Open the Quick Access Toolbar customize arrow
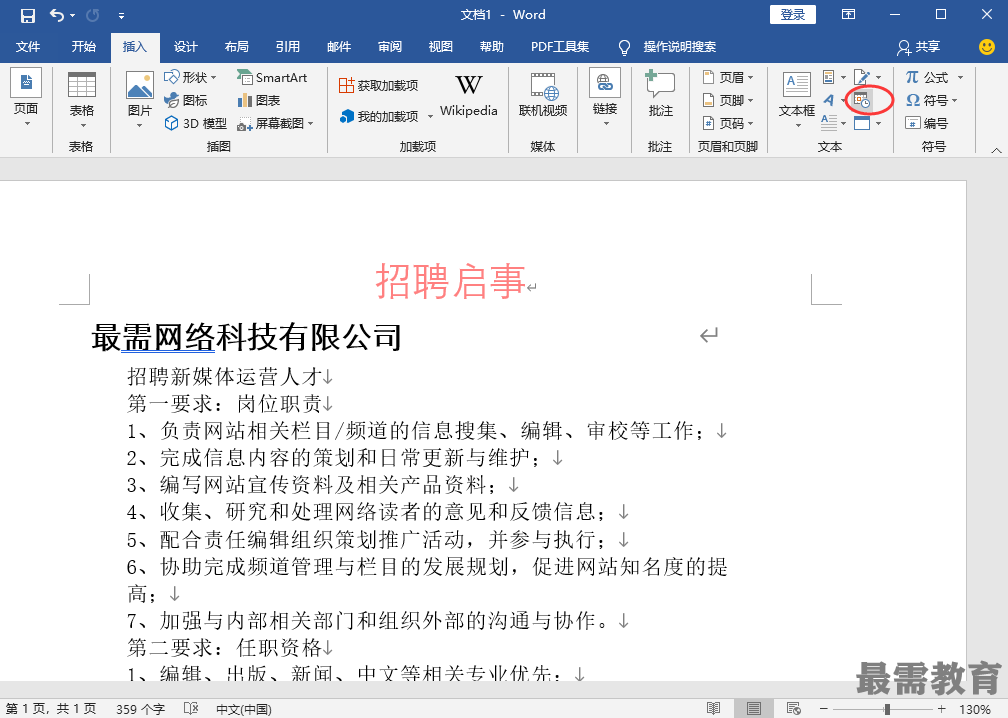 (x=122, y=15)
